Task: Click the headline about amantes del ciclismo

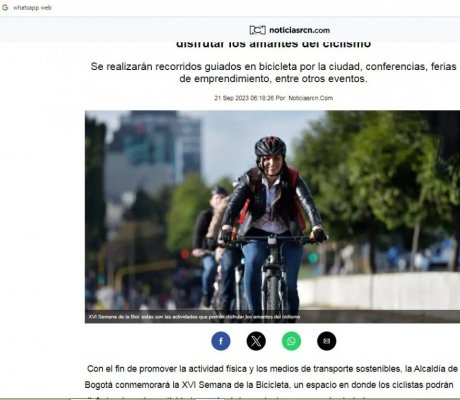Action: 273,44
